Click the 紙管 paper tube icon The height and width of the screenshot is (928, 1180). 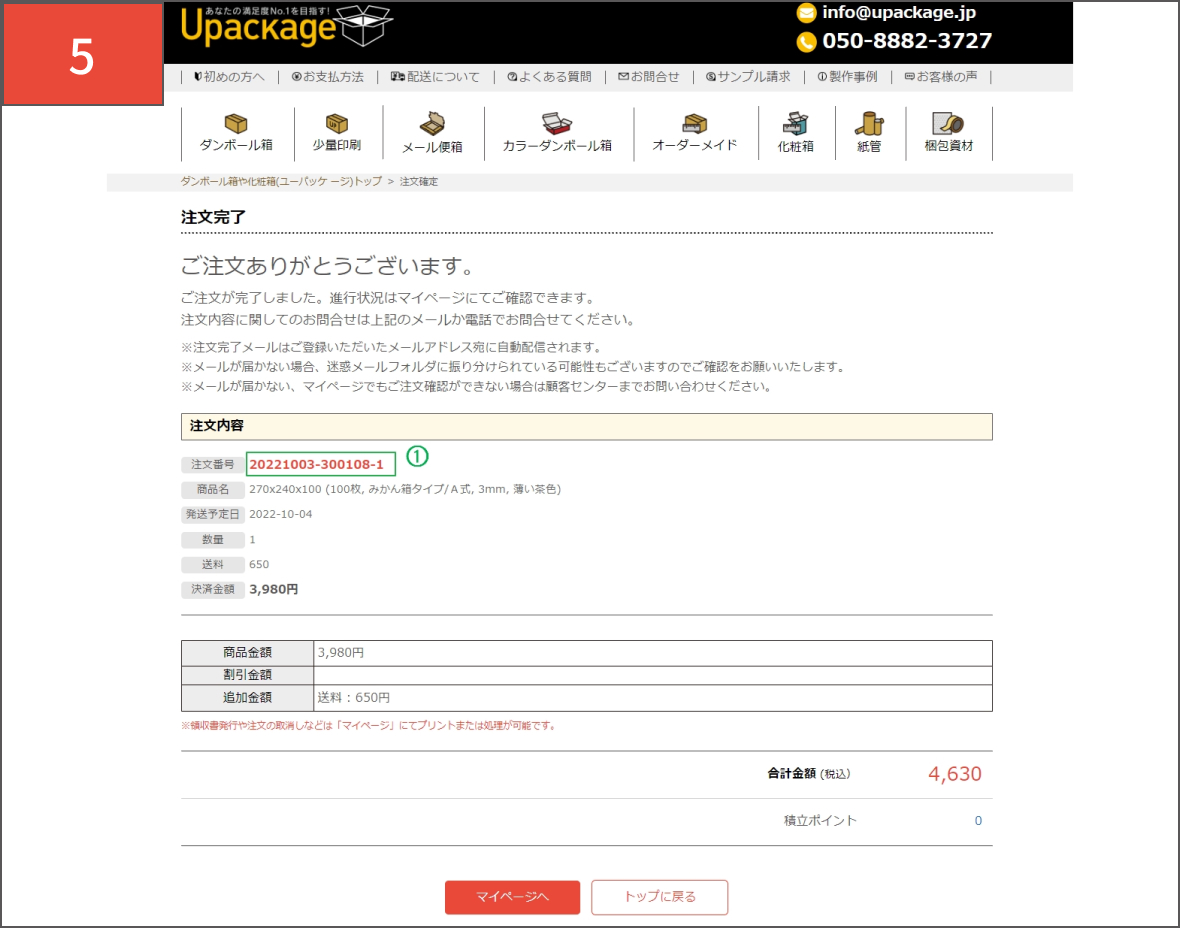pyautogui.click(x=869, y=123)
